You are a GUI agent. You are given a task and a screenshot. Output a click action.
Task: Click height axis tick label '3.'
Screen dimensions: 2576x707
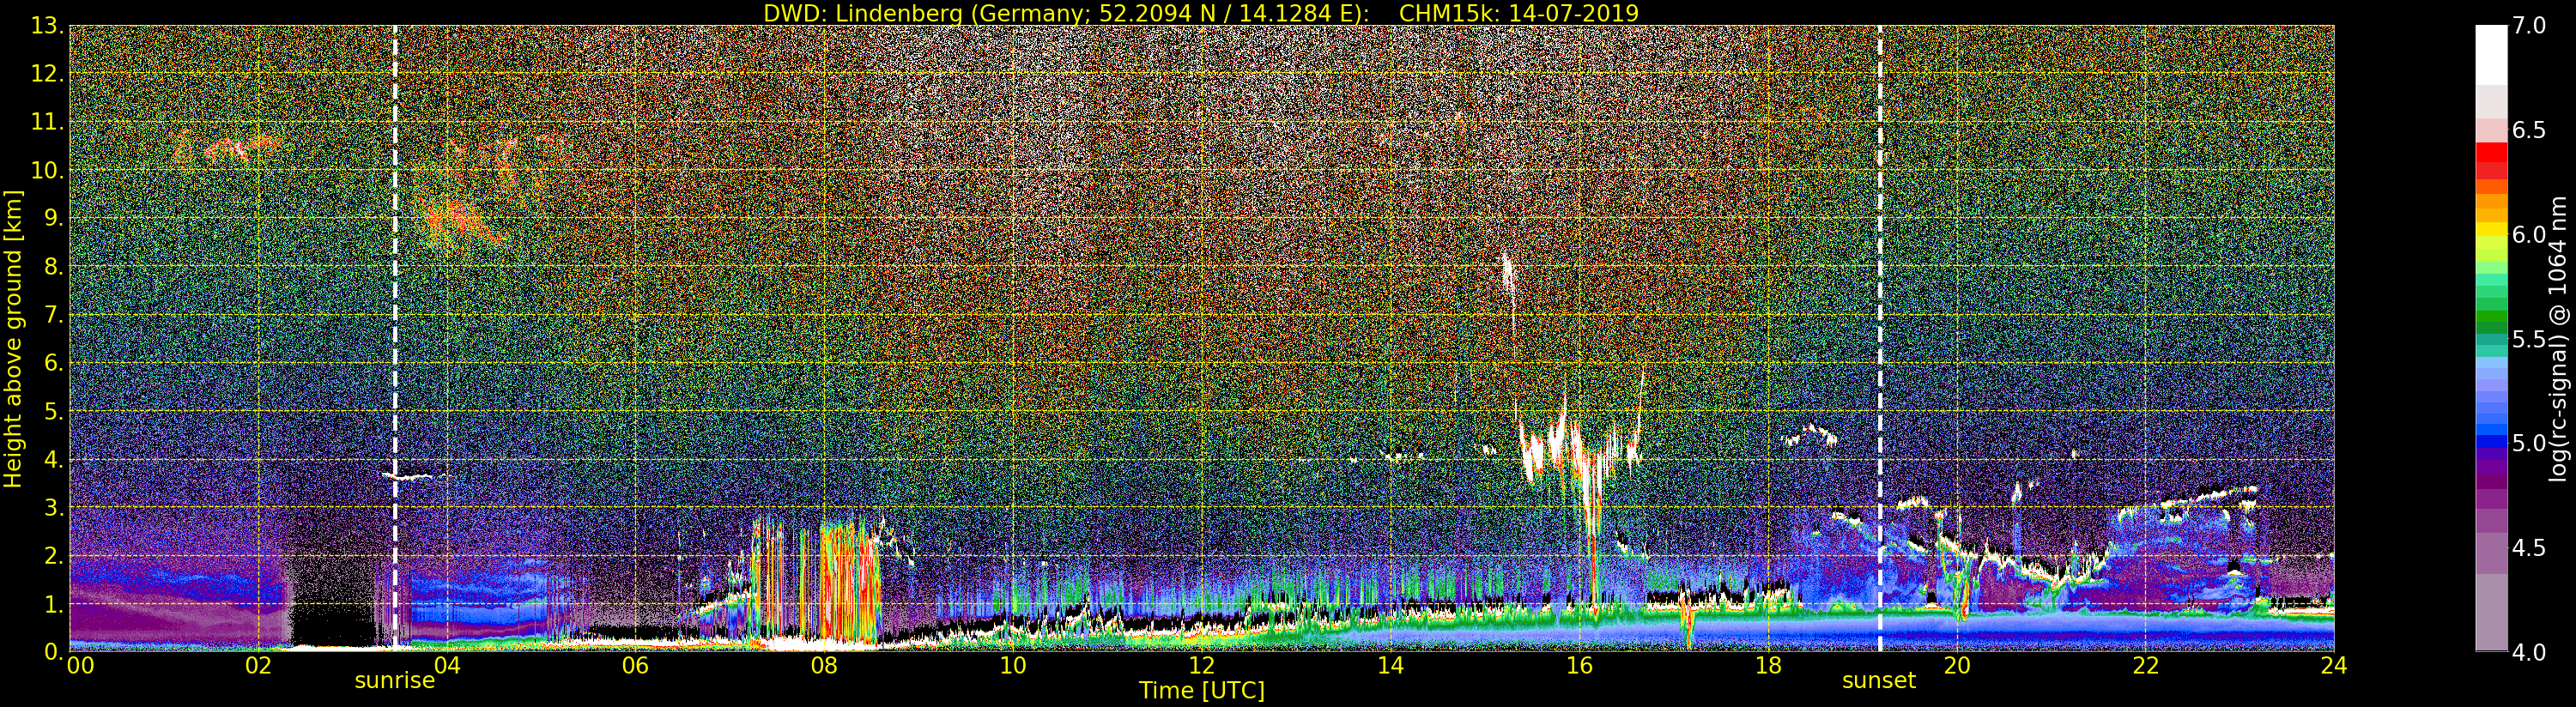[53, 507]
